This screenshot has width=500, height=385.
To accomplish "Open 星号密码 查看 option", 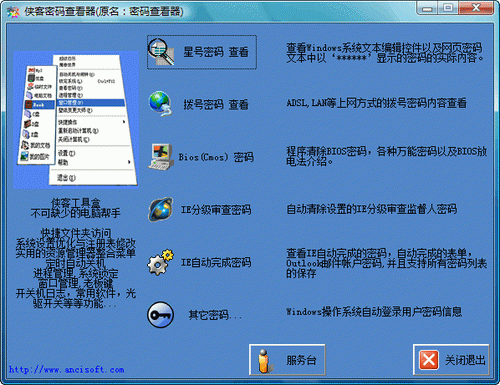I will click(216, 52).
